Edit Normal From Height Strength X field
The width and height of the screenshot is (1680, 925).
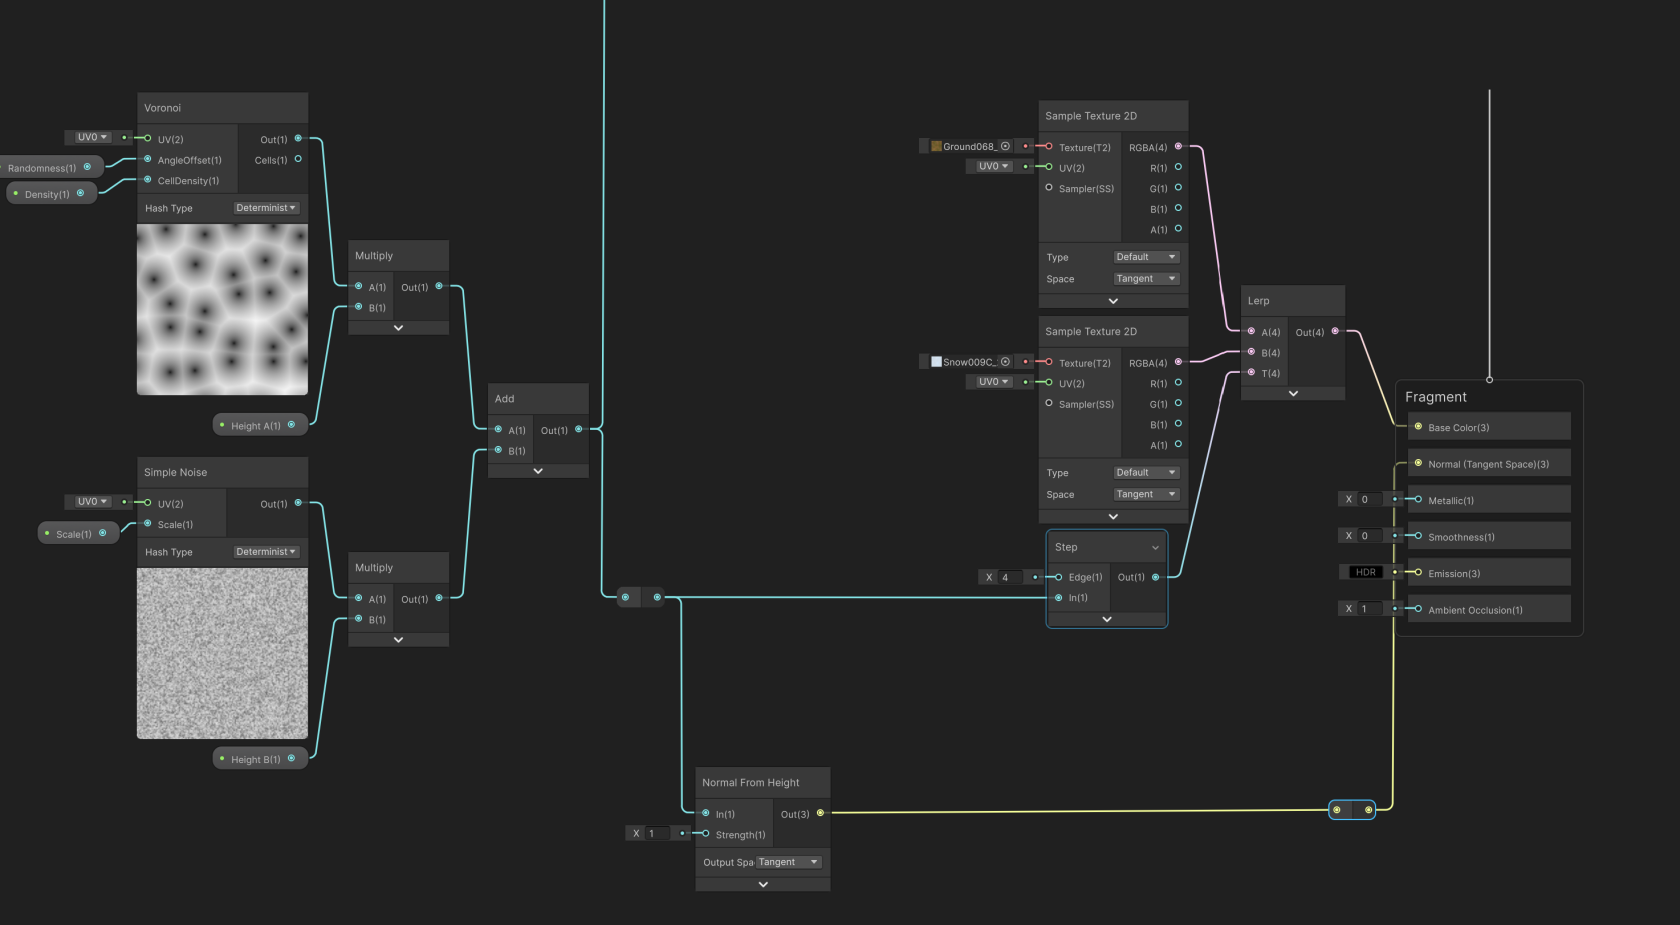tap(658, 833)
